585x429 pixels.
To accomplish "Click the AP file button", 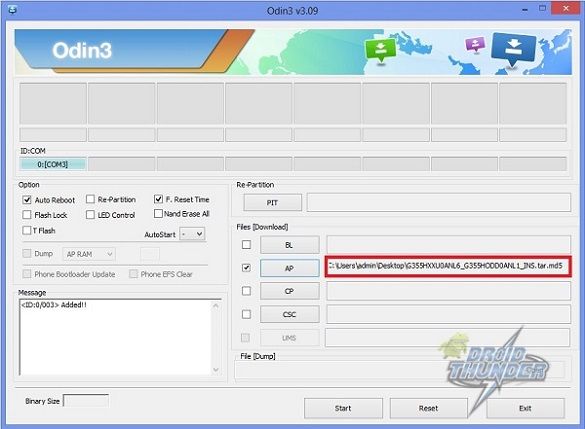I will tap(290, 268).
